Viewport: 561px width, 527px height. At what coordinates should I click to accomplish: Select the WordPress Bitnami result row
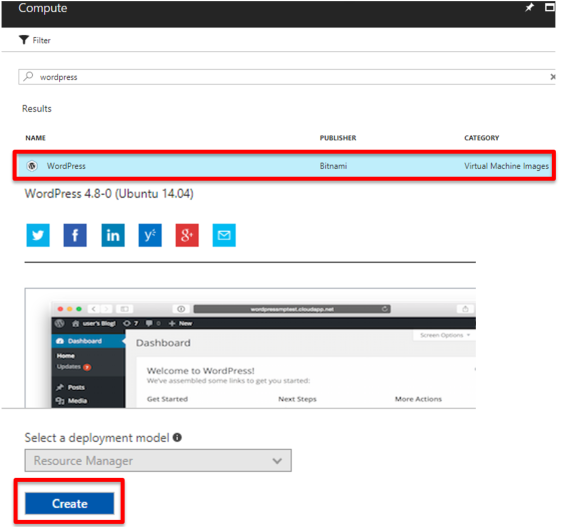(x=284, y=166)
